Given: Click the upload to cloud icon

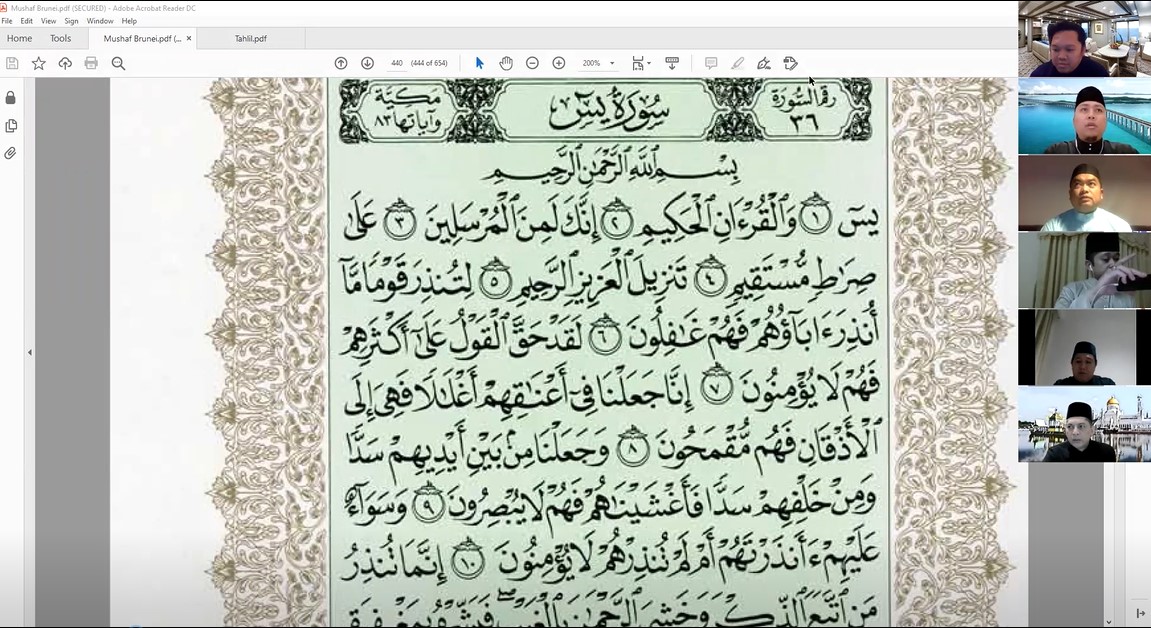Looking at the screenshot, I should click(x=65, y=63).
